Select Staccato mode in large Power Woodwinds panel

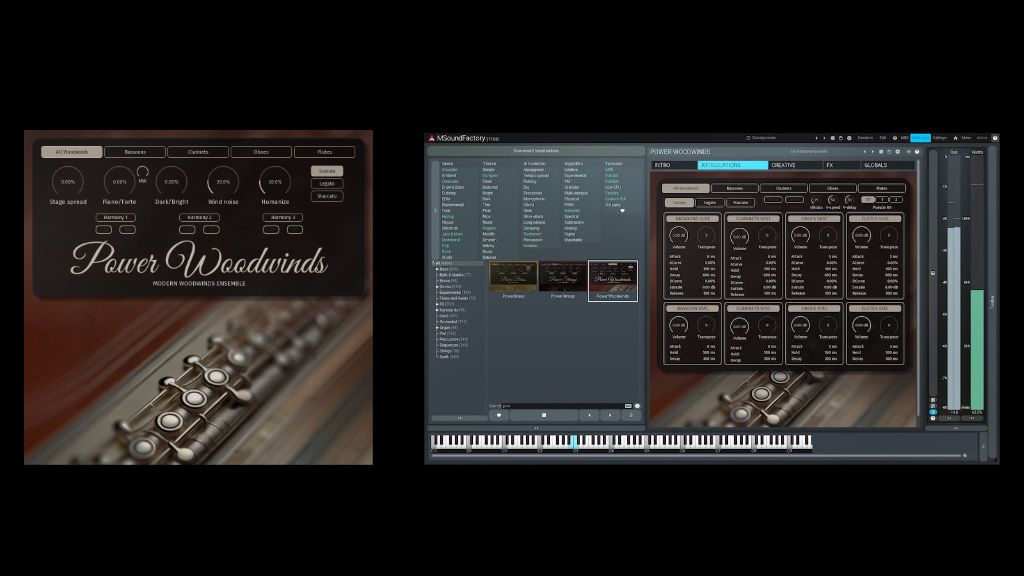click(327, 196)
